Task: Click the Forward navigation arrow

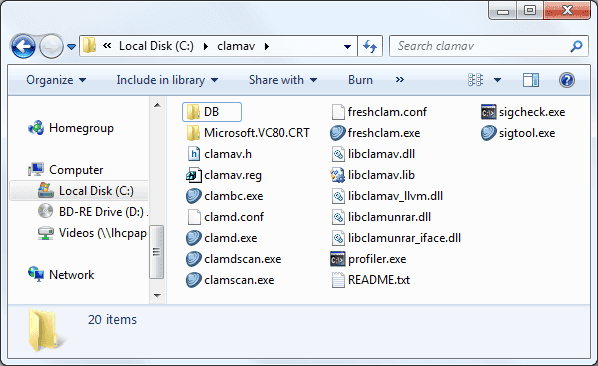Action: [51, 47]
